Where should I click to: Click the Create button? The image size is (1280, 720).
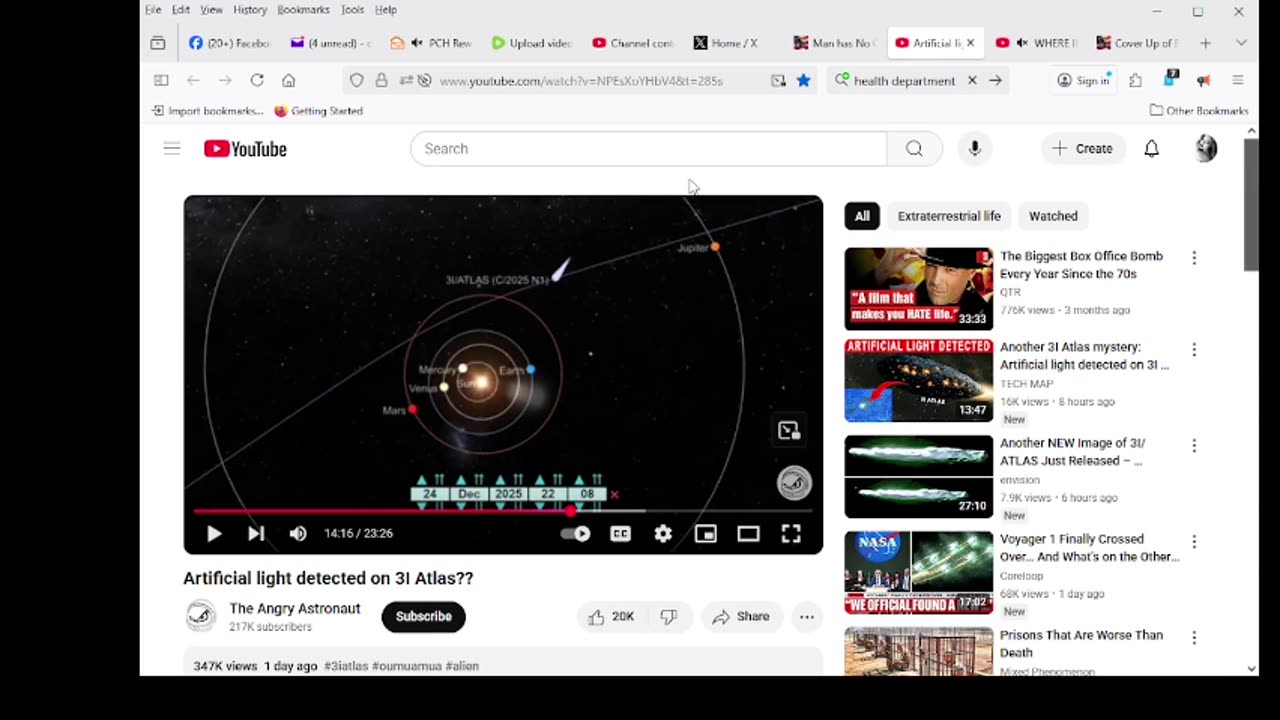[x=1082, y=149]
